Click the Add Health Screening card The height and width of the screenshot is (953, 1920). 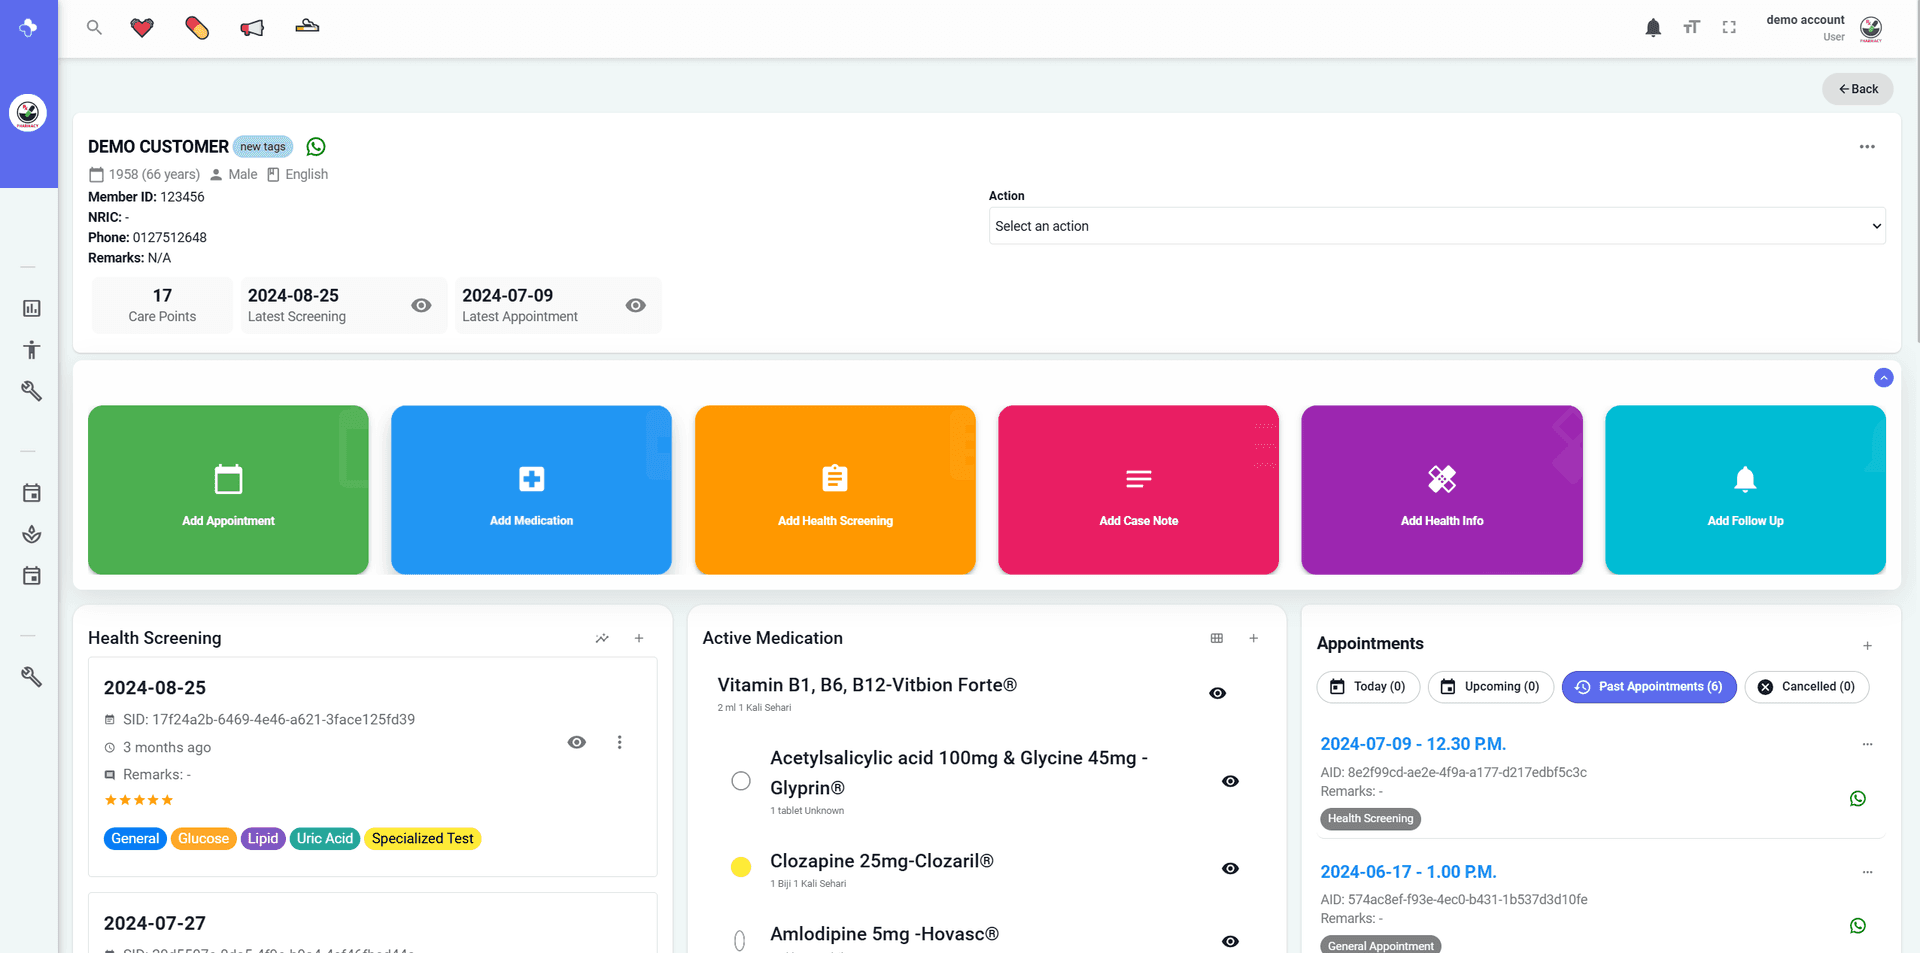(835, 490)
